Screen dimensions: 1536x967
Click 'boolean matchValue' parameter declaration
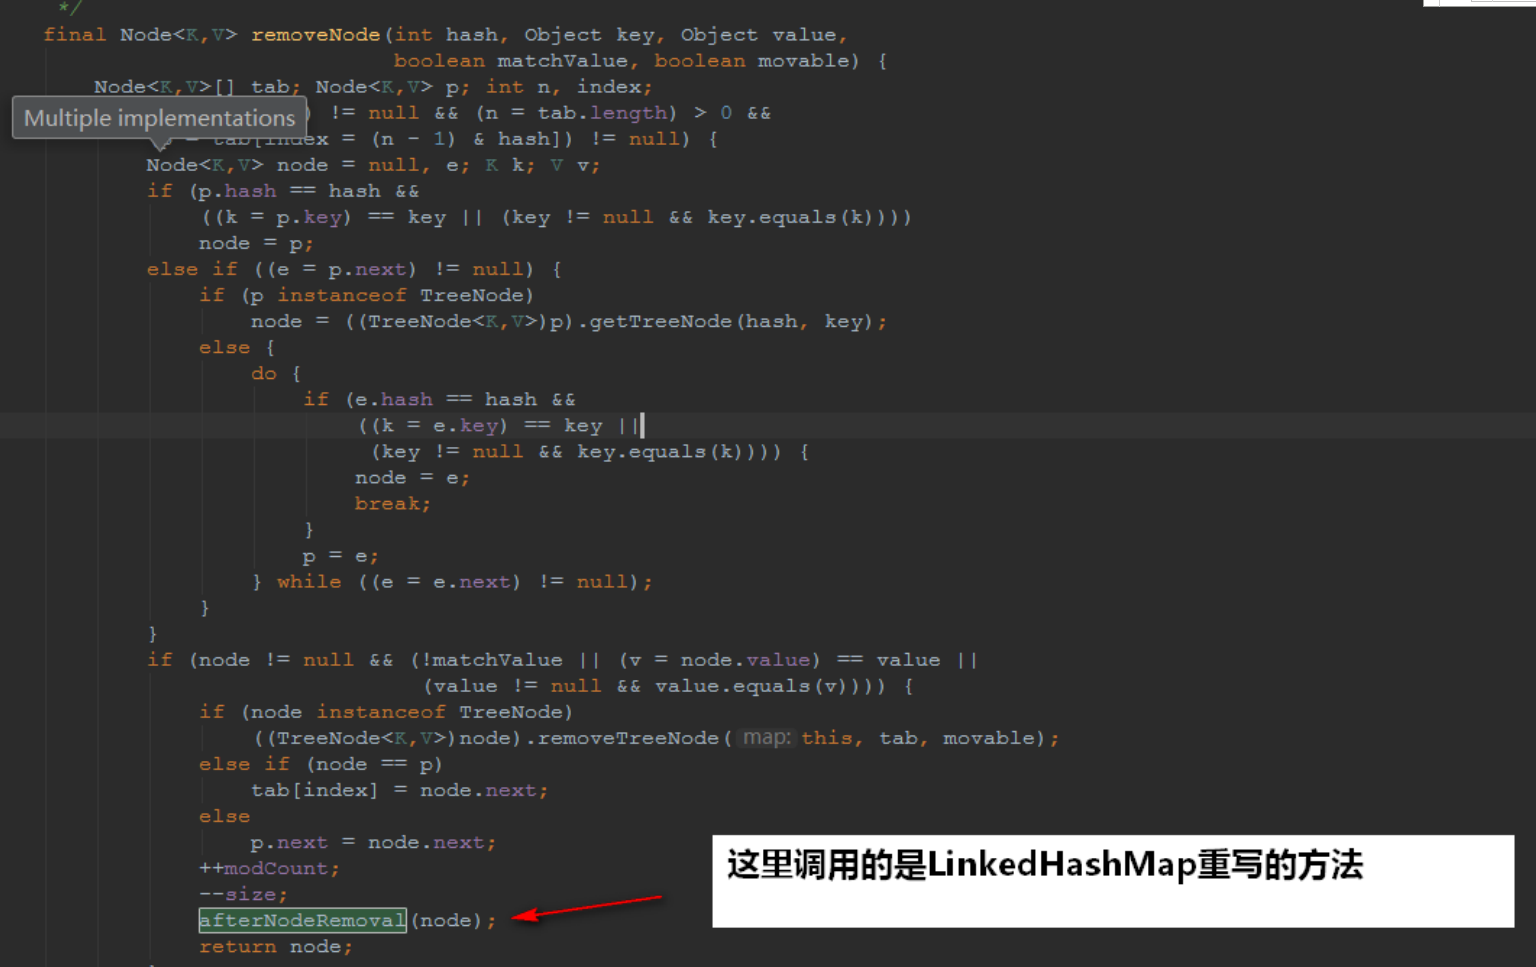click(x=510, y=61)
